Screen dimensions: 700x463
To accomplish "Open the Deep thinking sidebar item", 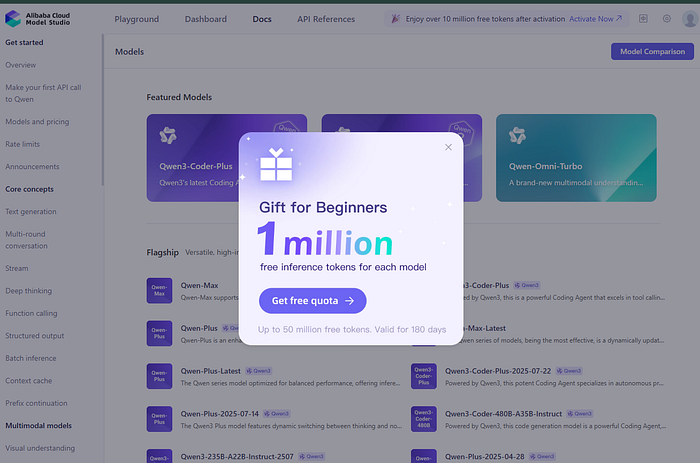I will point(29,291).
